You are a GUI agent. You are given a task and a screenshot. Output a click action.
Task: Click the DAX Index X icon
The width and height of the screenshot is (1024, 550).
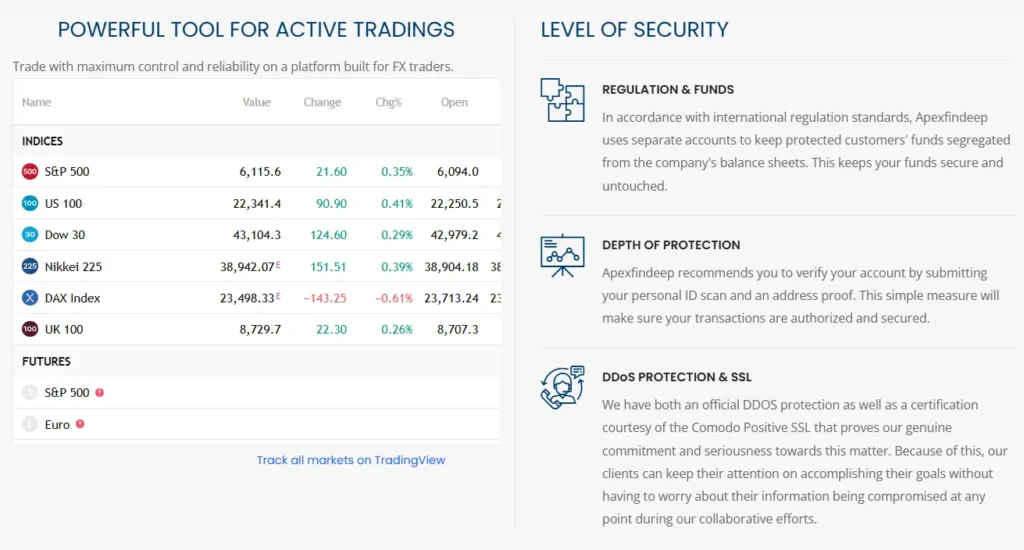[30, 298]
